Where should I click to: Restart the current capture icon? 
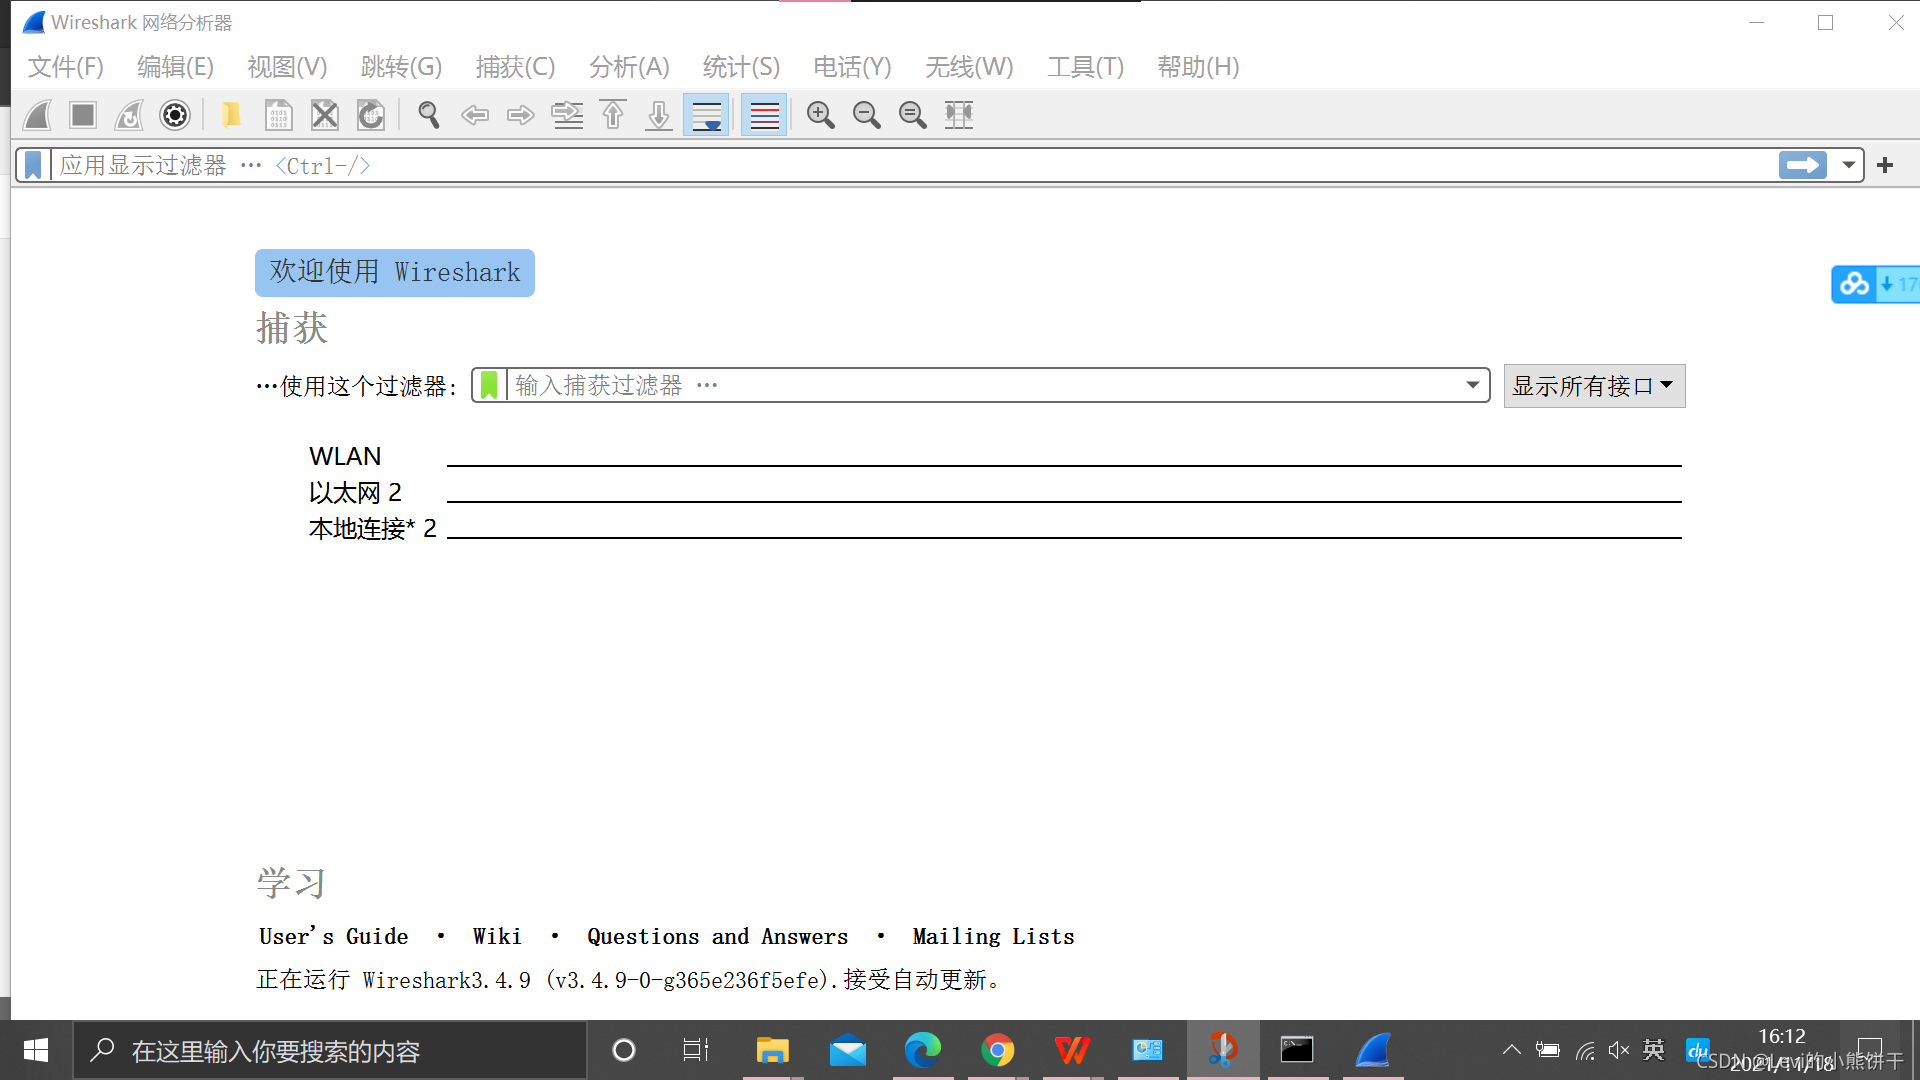129,115
